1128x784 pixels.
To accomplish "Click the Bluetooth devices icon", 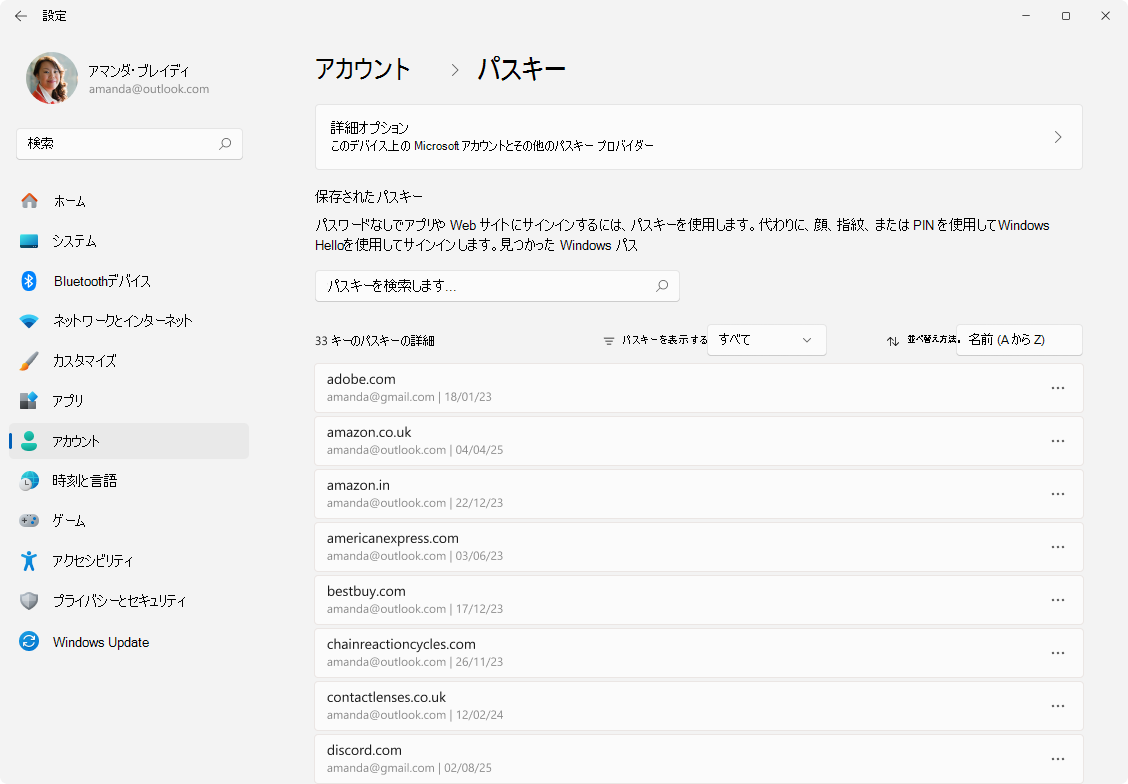I will pos(29,281).
